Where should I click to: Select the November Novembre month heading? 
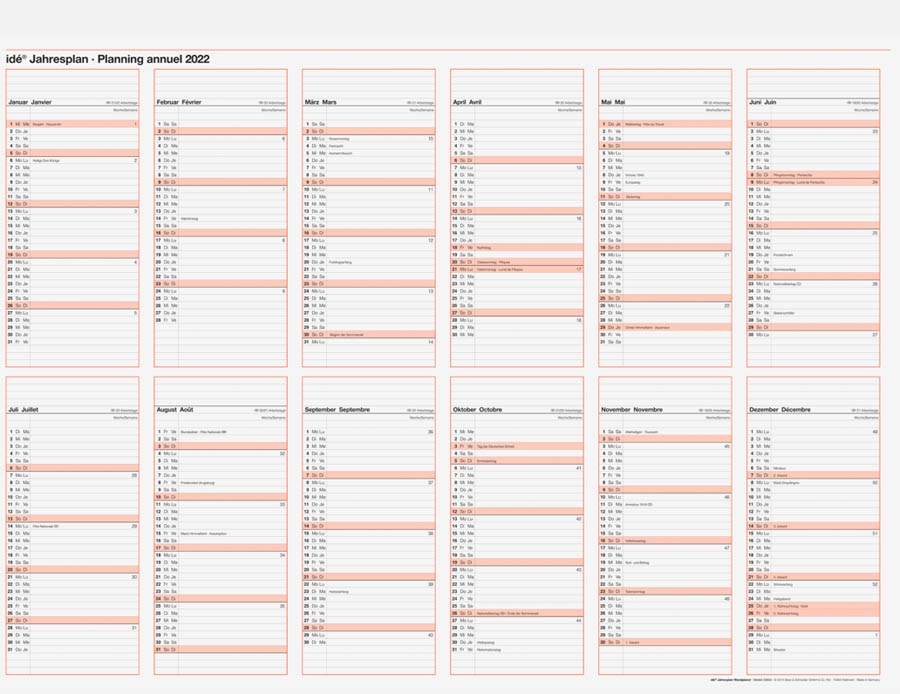(631, 410)
